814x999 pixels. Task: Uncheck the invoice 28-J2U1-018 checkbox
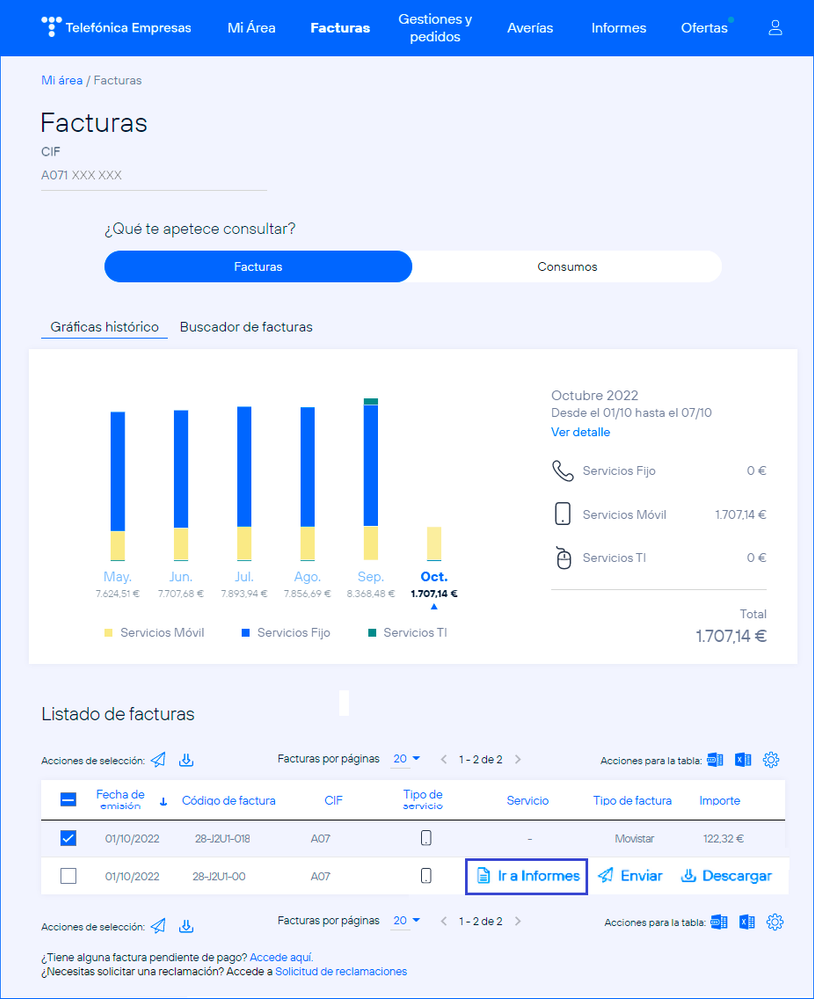pos(68,838)
